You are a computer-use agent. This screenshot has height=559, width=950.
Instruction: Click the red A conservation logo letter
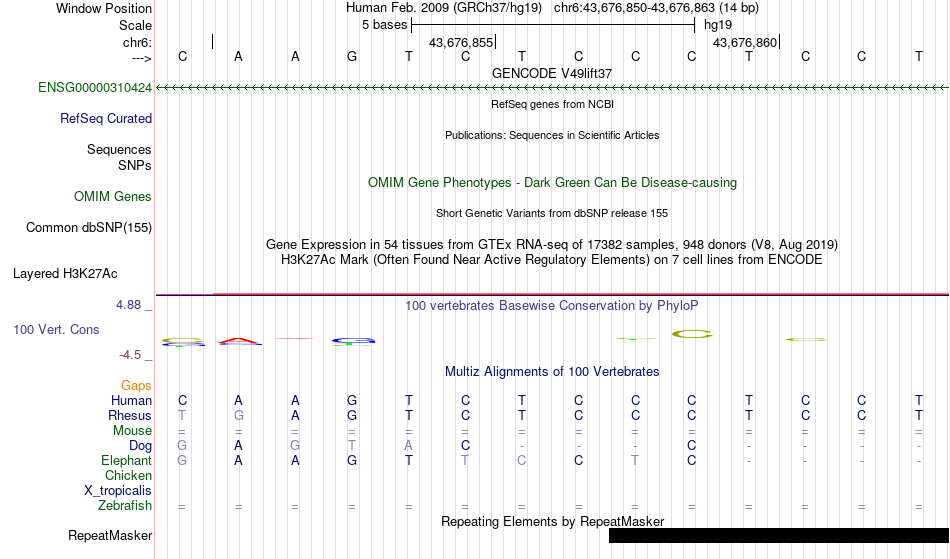[239, 341]
